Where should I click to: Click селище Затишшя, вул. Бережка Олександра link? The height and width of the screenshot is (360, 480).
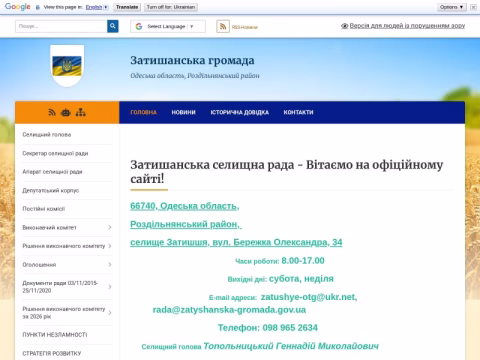[x=236, y=242]
